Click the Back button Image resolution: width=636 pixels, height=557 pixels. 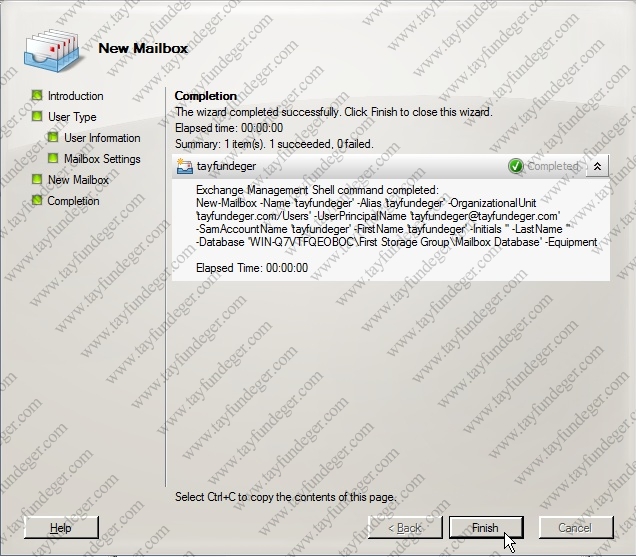pyautogui.click(x=405, y=527)
